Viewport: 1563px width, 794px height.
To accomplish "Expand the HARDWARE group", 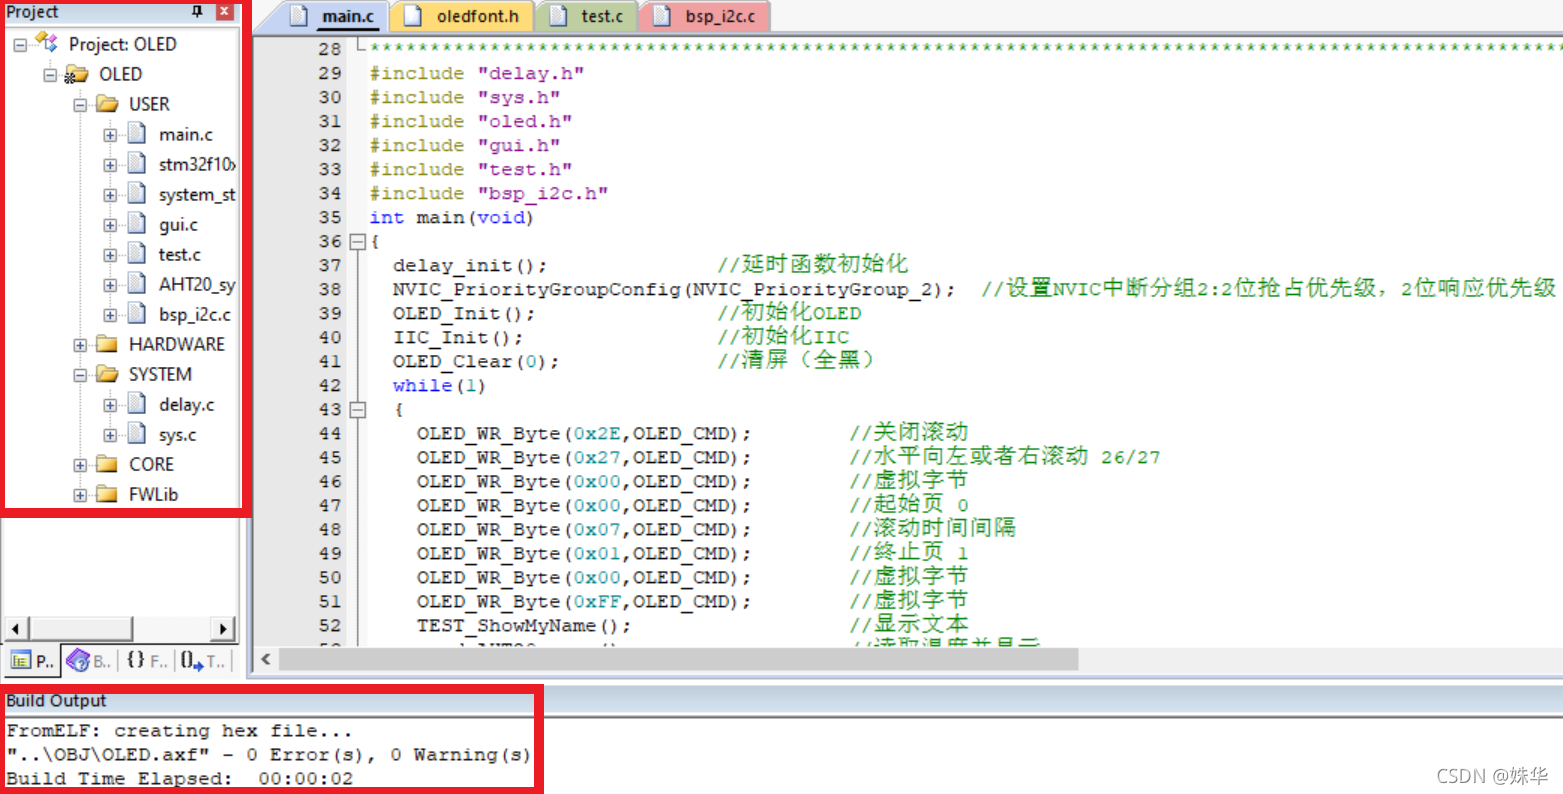I will (80, 345).
